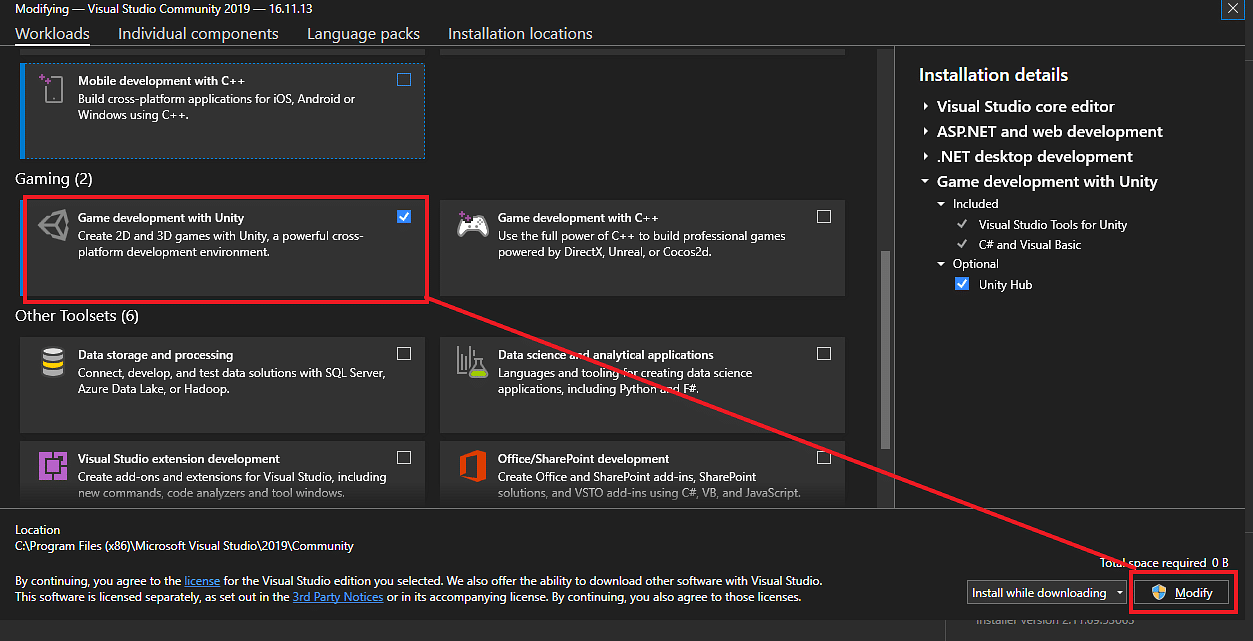Click the C# and Visual Basic item
The image size is (1253, 641).
(x=1030, y=244)
